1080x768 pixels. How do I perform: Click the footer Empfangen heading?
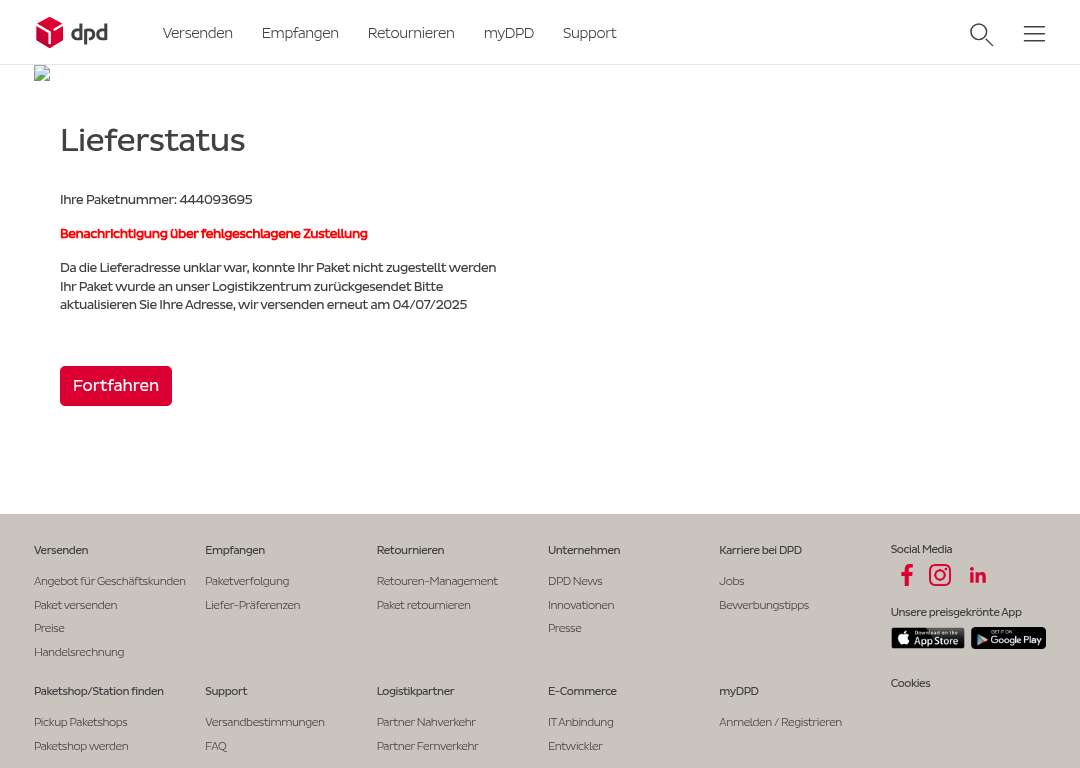point(235,550)
